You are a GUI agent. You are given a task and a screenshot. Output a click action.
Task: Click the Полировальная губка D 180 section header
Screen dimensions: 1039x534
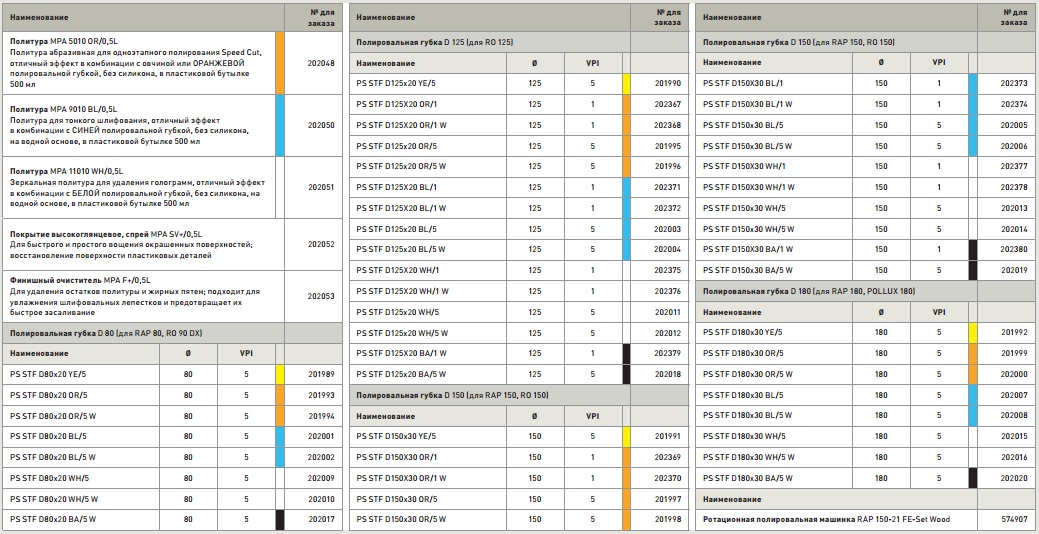[810, 291]
